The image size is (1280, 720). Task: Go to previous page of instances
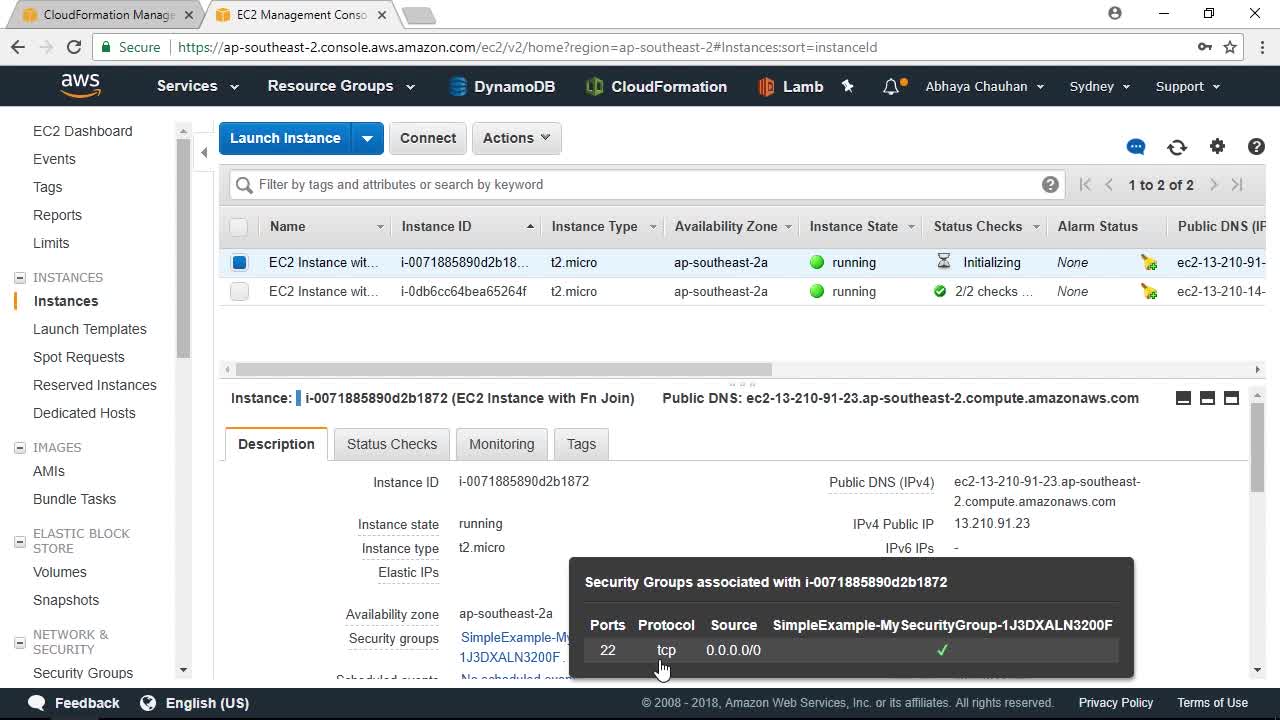pos(1109,185)
